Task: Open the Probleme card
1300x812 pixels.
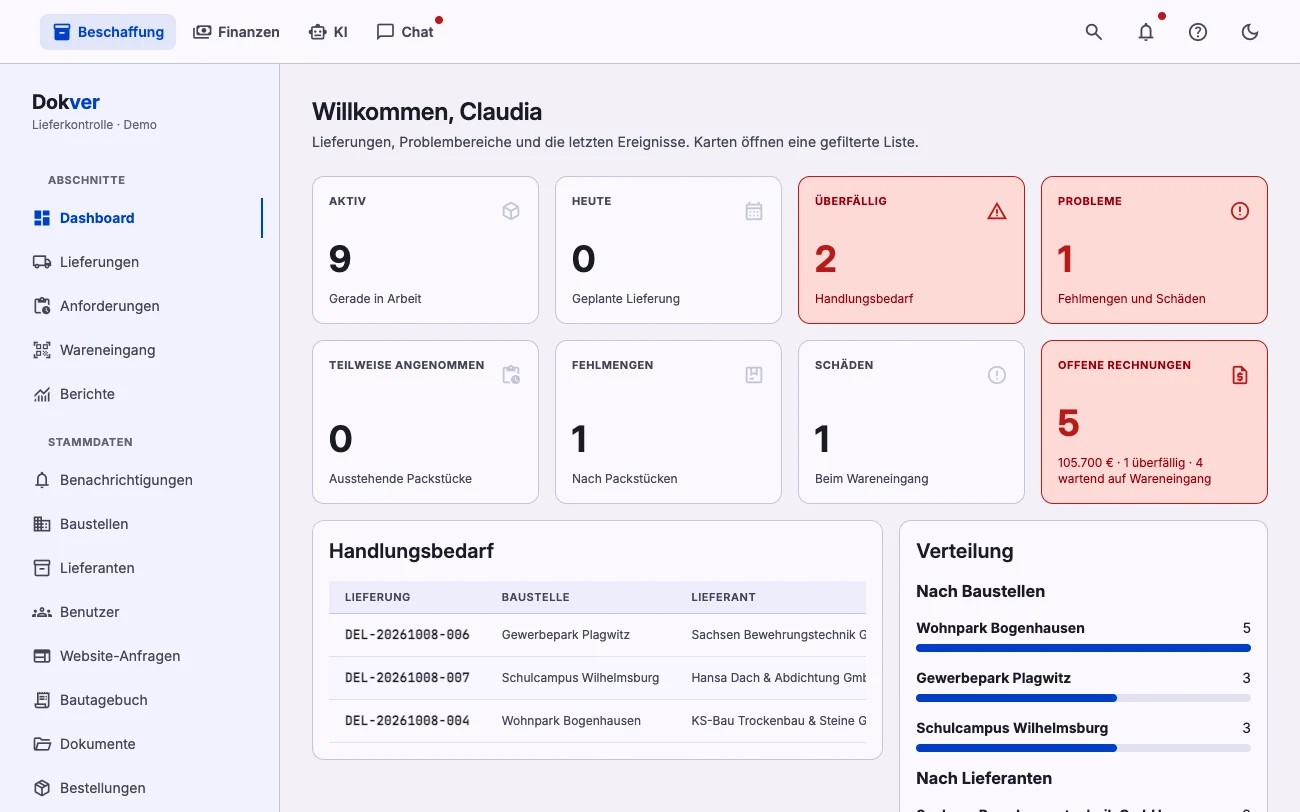Action: [1154, 250]
